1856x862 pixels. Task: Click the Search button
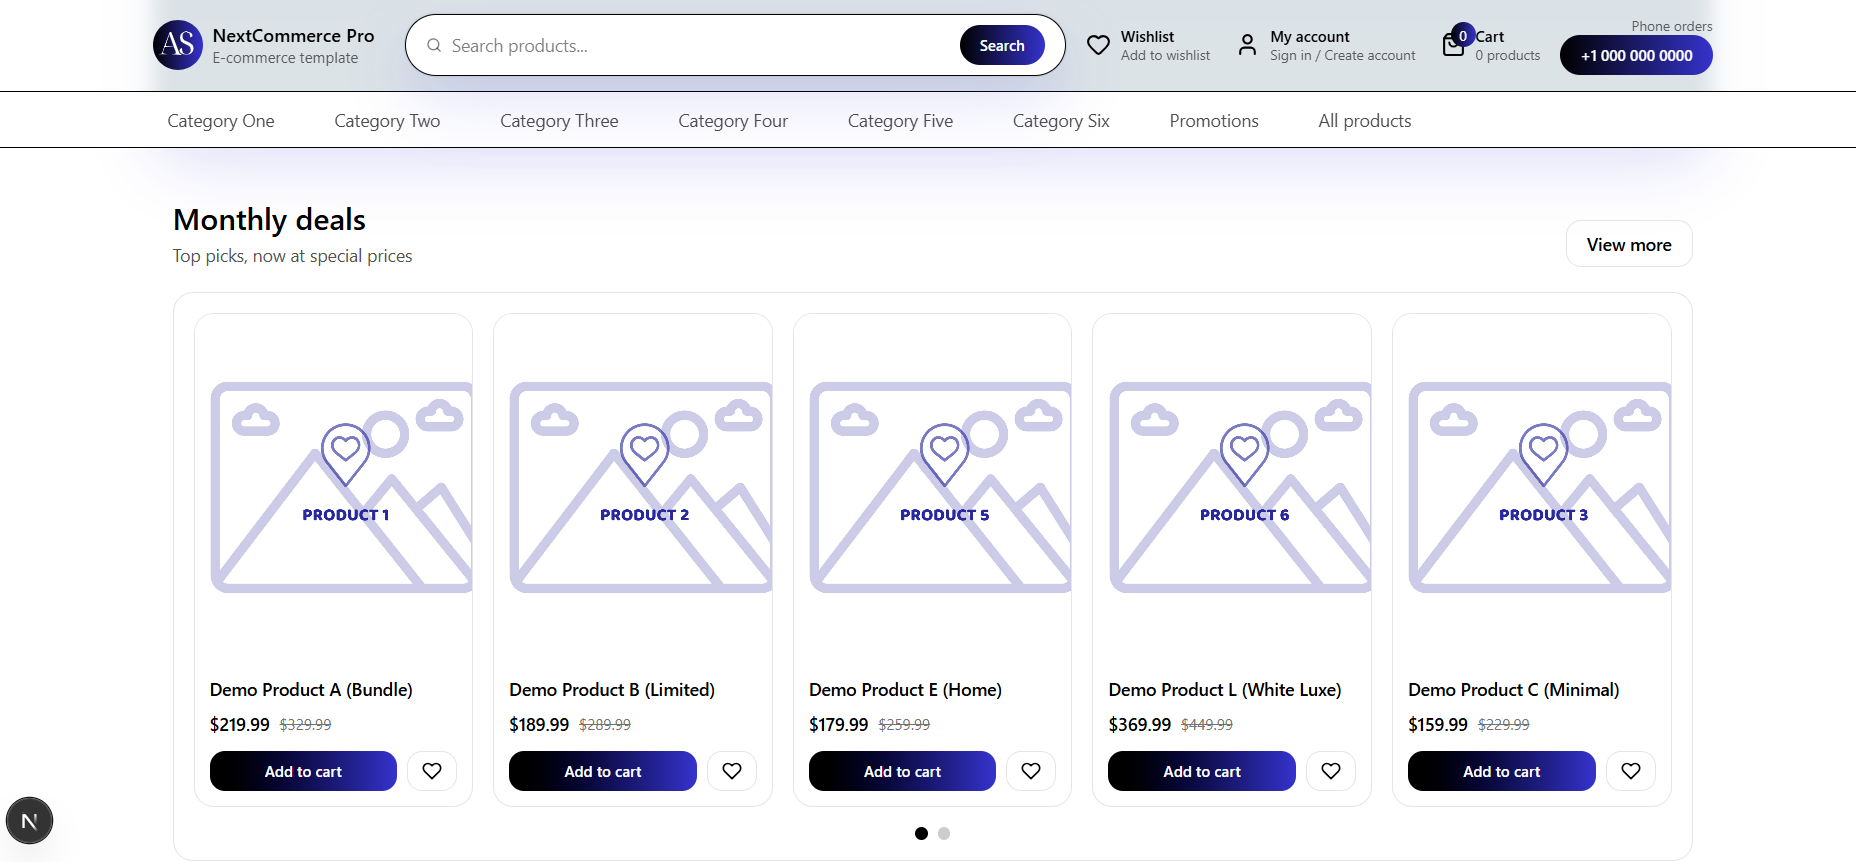coord(1002,45)
